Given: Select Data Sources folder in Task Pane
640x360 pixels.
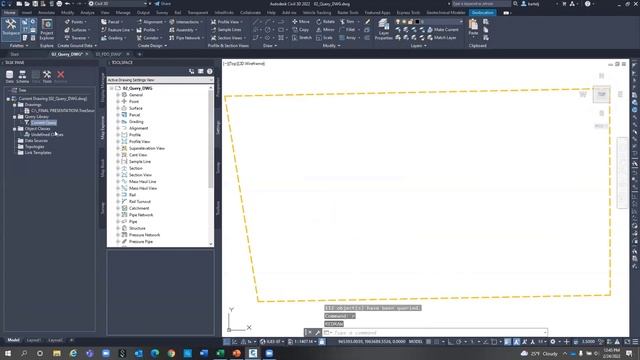Looking at the screenshot, I should [36, 141].
